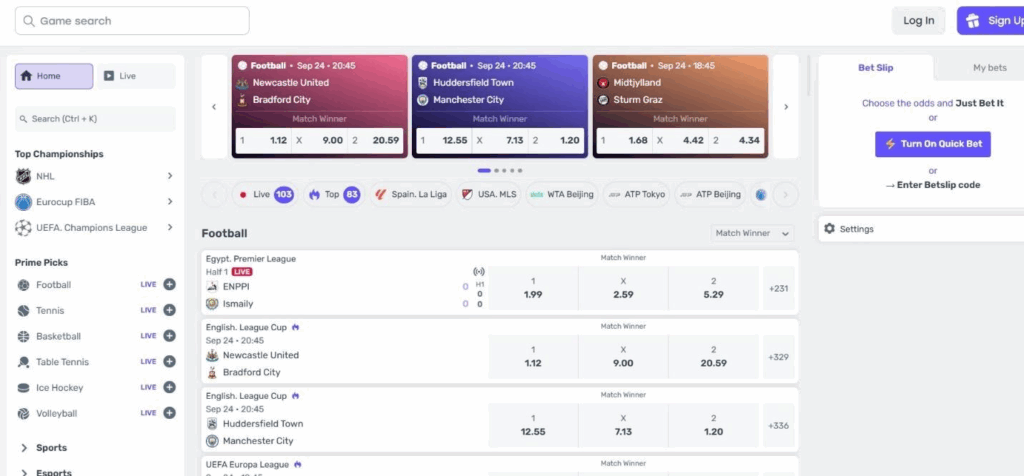
Task: Click the Game search input field
Action: tap(132, 21)
